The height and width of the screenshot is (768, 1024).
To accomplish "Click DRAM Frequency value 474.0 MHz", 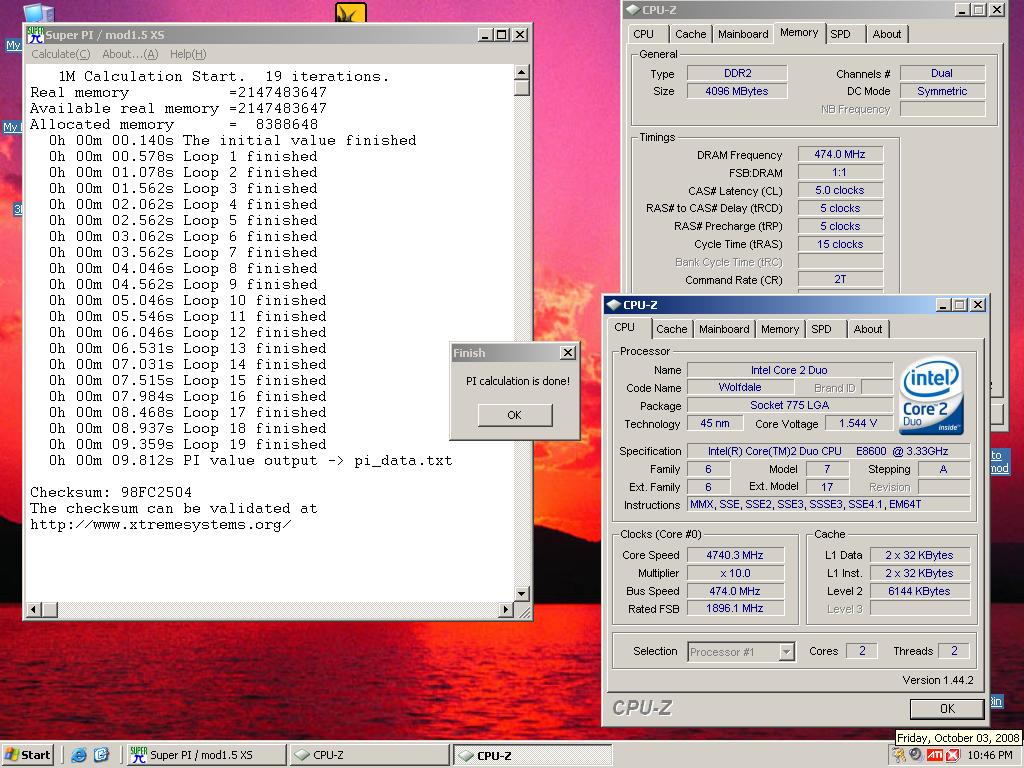I will click(840, 154).
